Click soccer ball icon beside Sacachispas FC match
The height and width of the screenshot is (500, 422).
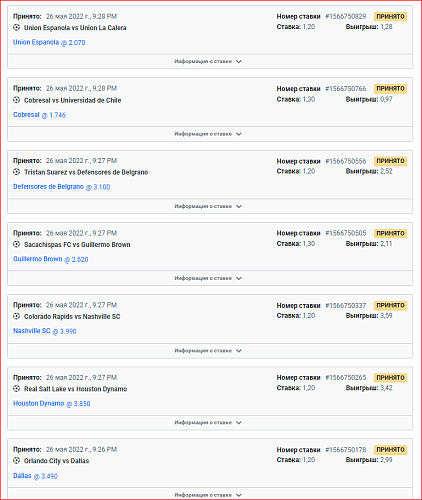click(16, 244)
